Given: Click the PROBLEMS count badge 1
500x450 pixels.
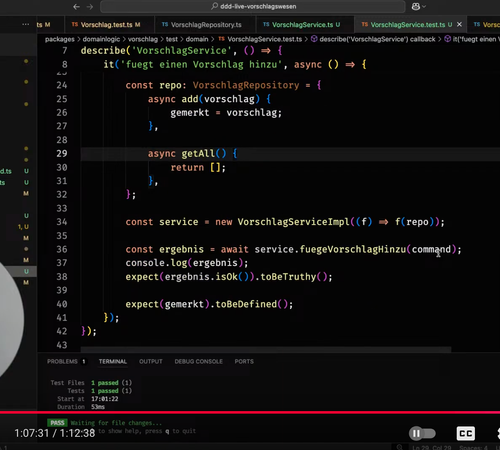Looking at the screenshot, I should coord(84,362).
